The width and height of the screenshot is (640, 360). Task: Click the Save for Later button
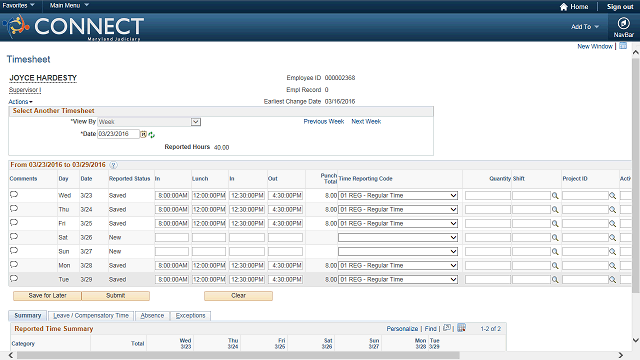coord(47,296)
